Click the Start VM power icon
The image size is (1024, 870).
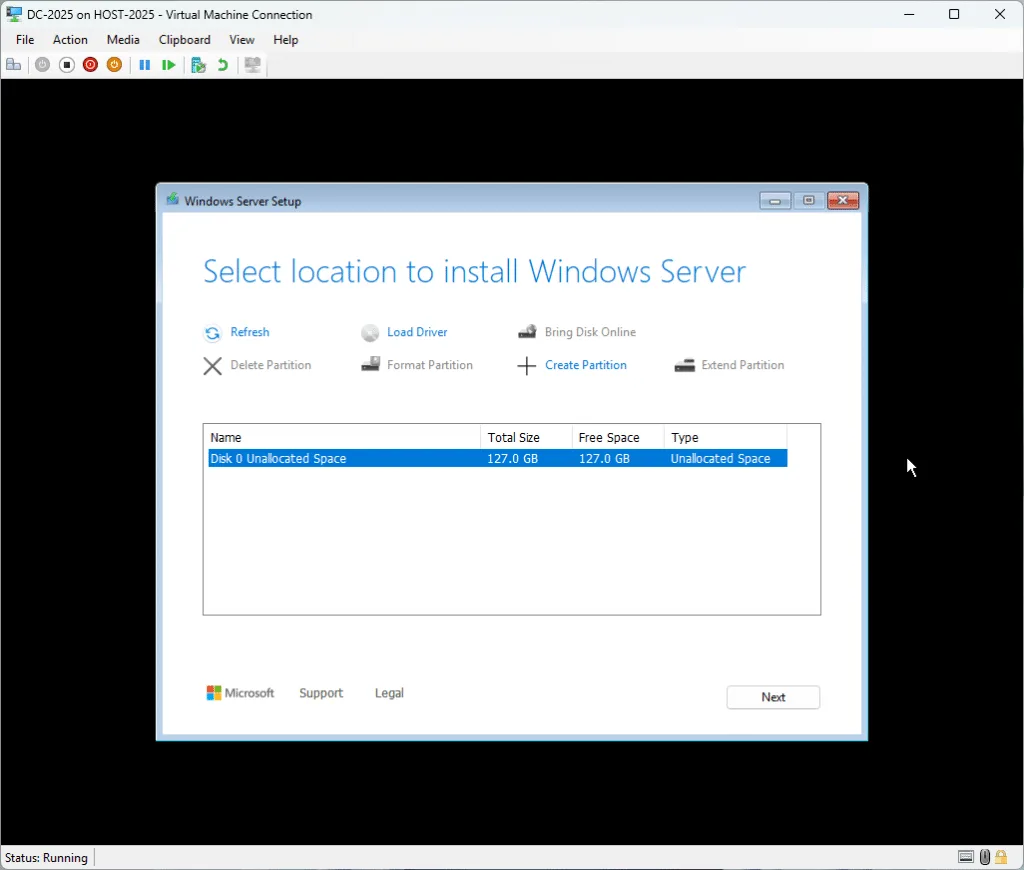(x=42, y=65)
